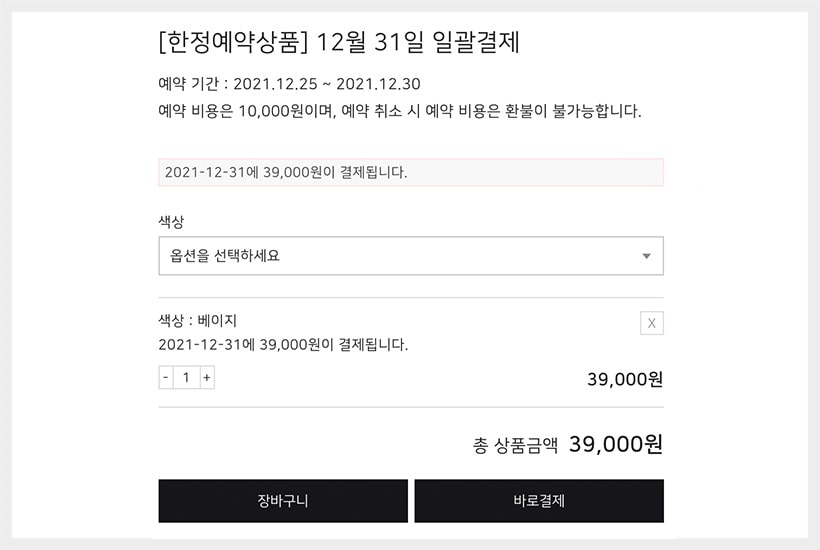Viewport: 820px width, 550px height.
Task: Click the 39,000원 price beside the quantity
Action: 624,380
